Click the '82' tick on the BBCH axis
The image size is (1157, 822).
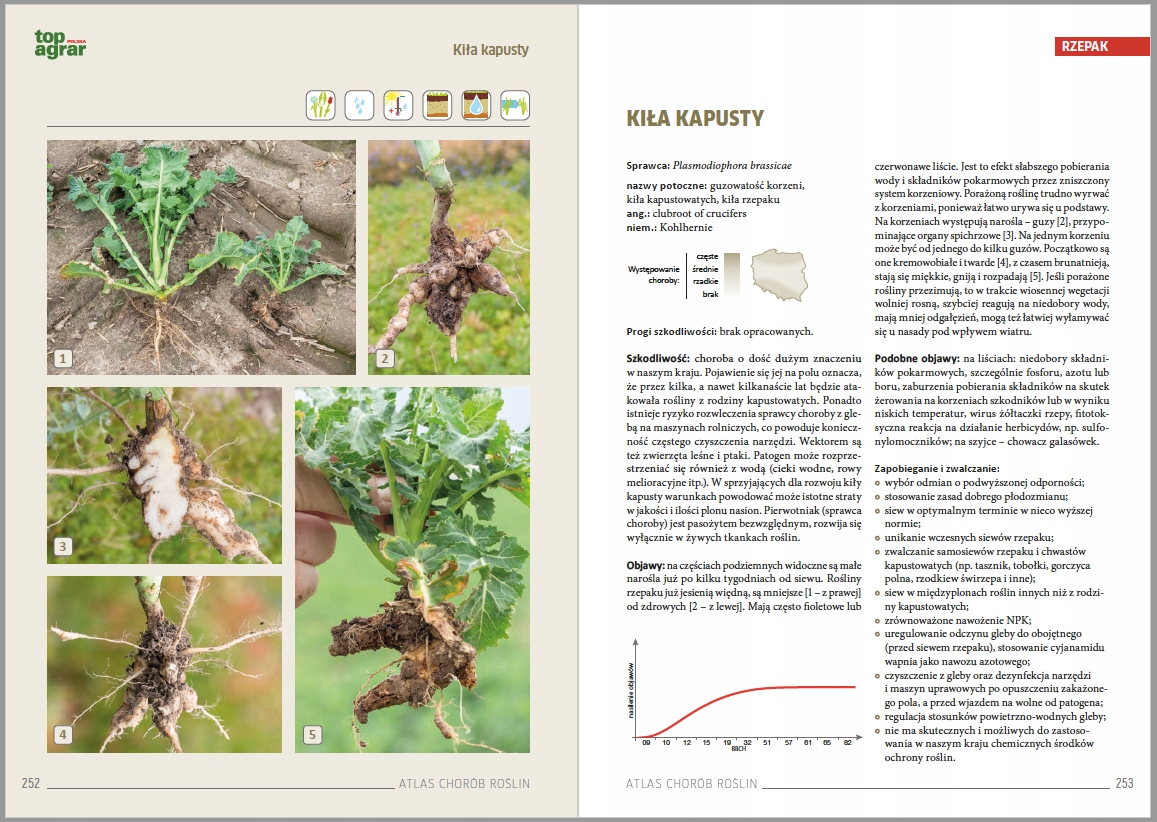click(x=848, y=742)
